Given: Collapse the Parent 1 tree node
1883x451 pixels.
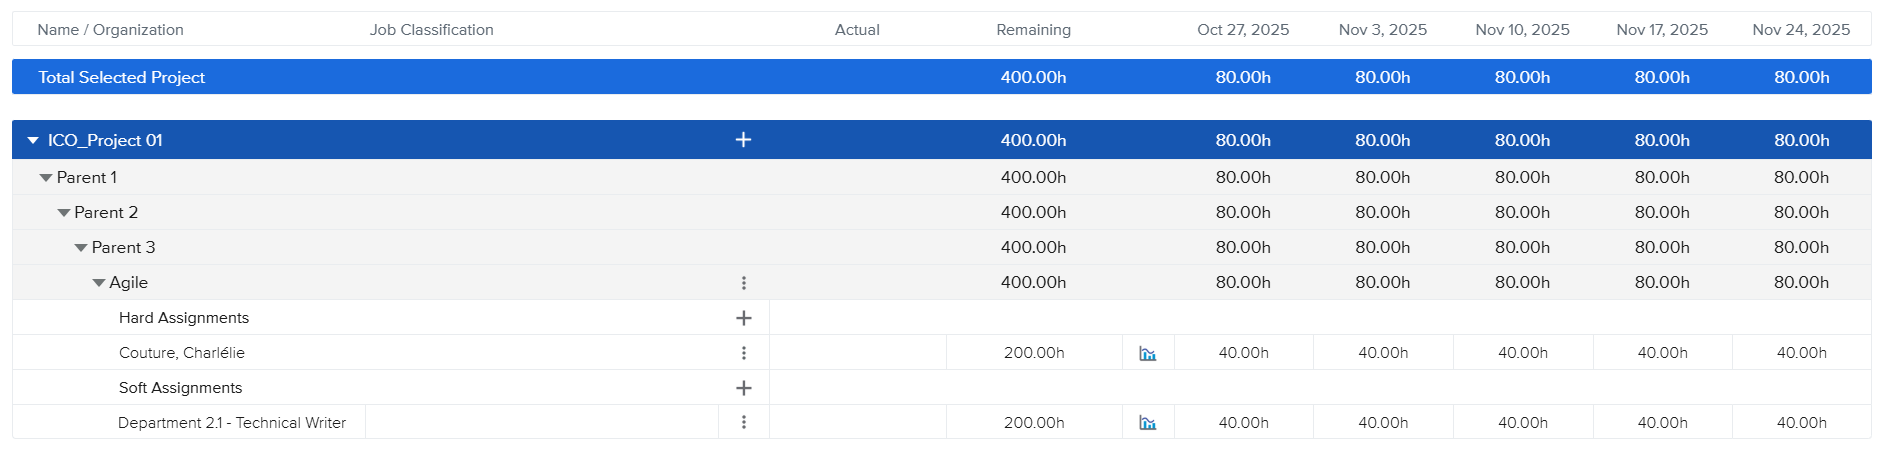Looking at the screenshot, I should pos(45,178).
